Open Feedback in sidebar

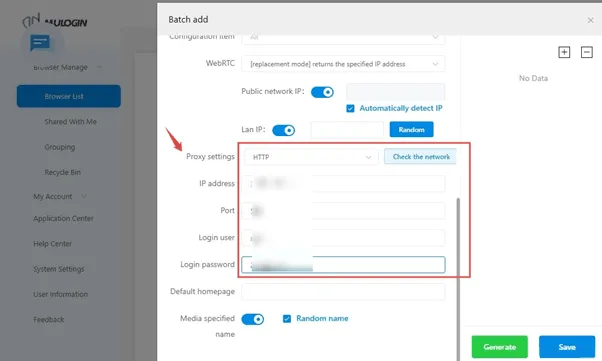pos(48,320)
